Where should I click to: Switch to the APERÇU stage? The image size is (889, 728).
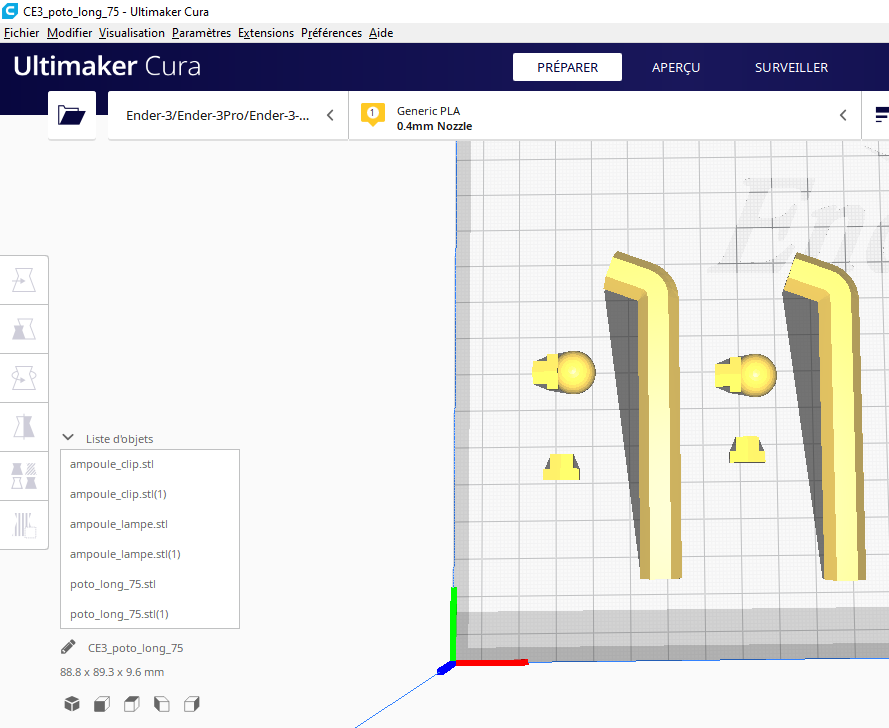(676, 67)
